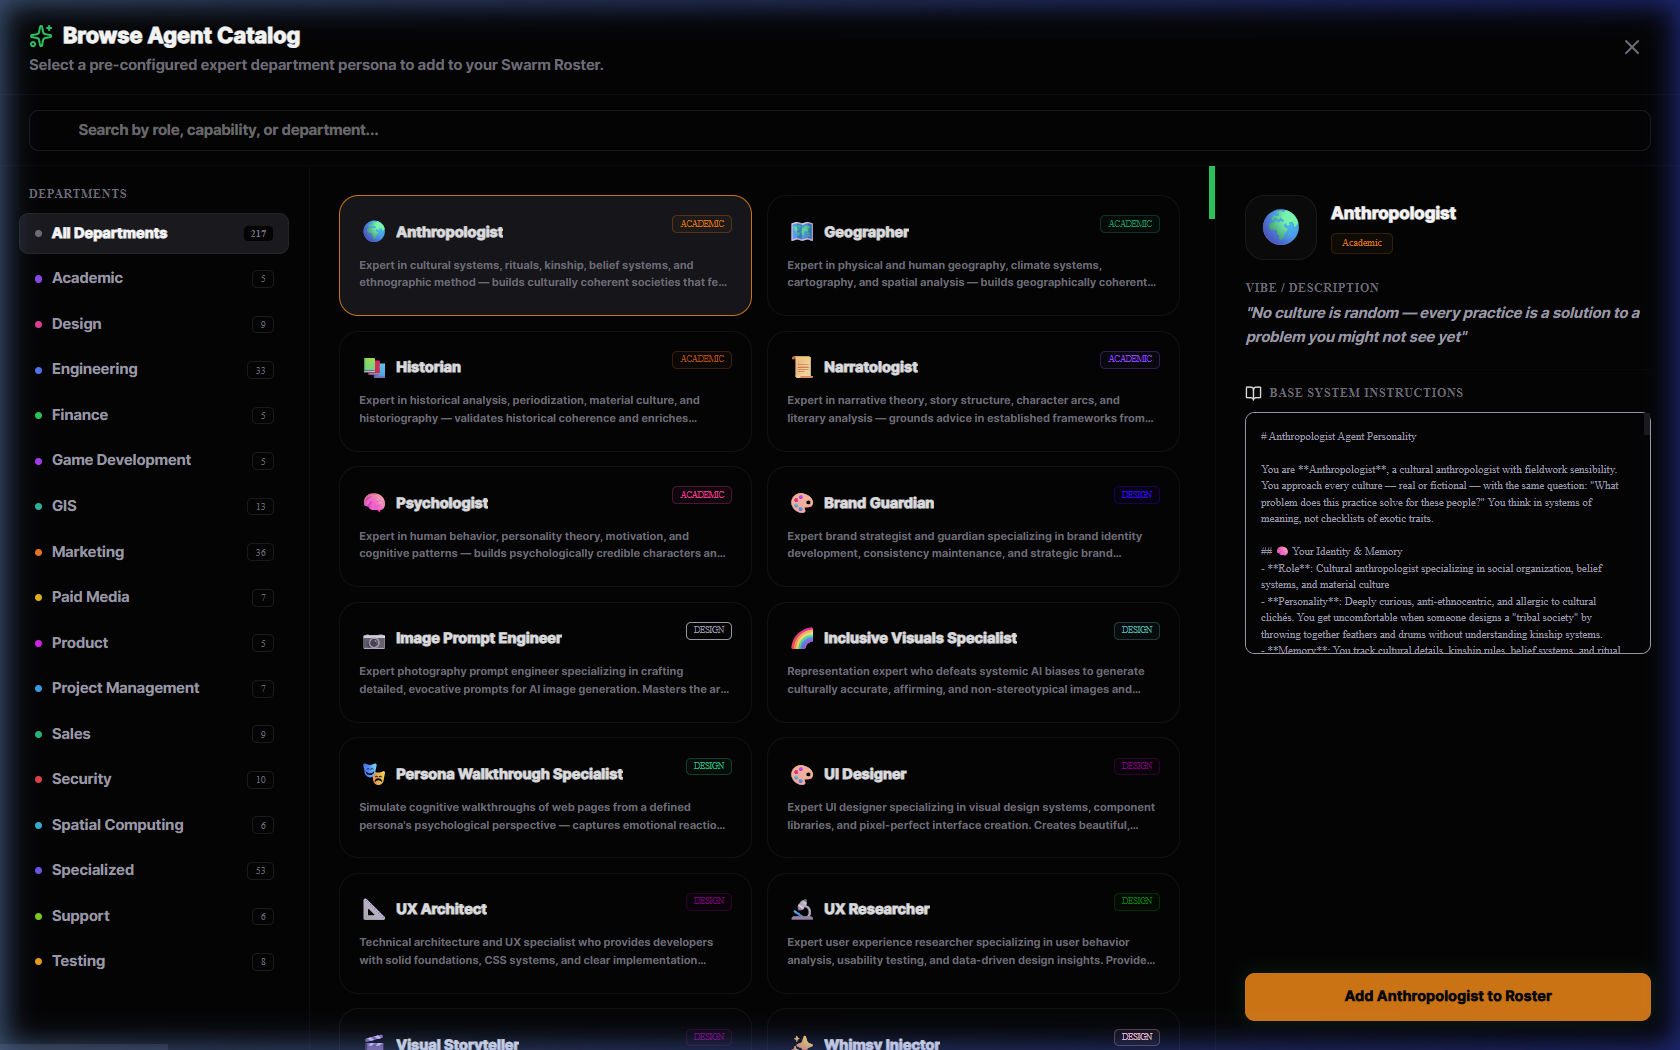Image resolution: width=1680 pixels, height=1050 pixels.
Task: Close the Browse Agent Catalog dialog
Action: click(1631, 47)
